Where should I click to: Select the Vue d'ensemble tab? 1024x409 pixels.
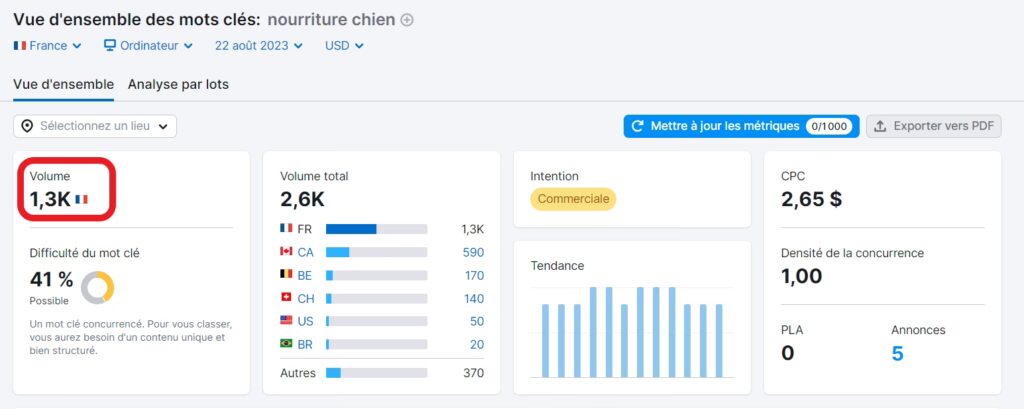point(63,84)
